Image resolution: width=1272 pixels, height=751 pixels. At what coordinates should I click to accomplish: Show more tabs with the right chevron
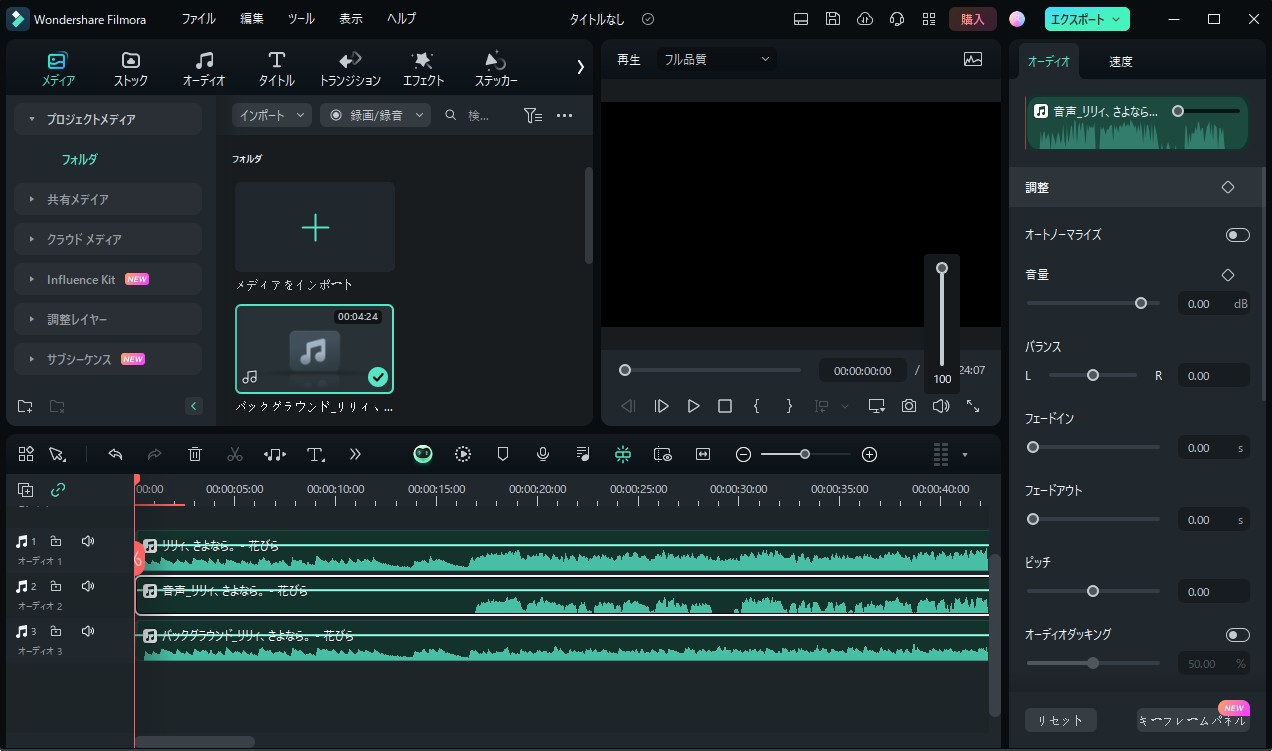click(580, 67)
